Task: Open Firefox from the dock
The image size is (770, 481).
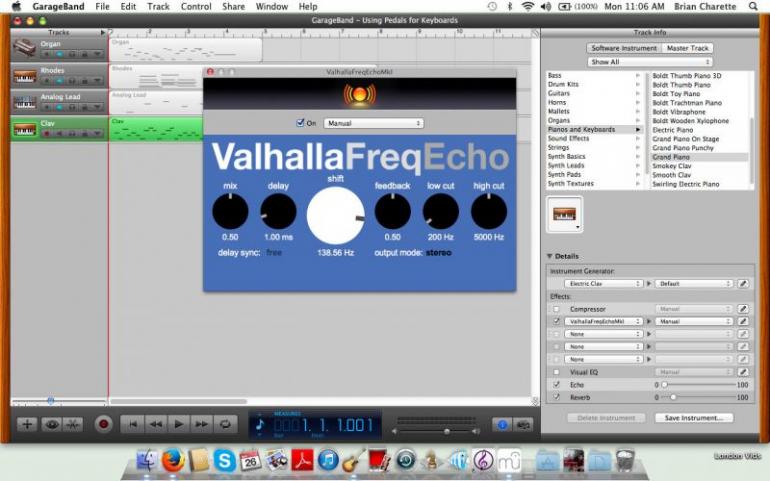Action: click(x=173, y=460)
